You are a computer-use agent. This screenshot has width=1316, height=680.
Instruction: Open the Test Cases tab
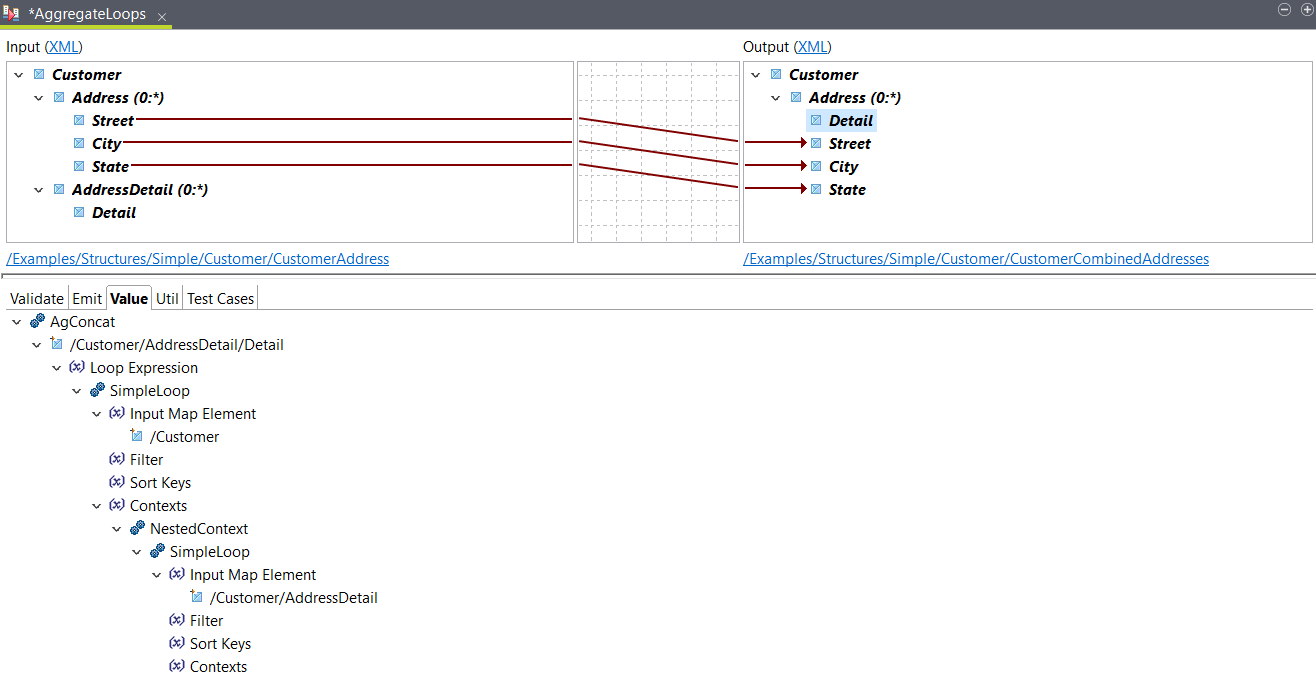[x=220, y=298]
